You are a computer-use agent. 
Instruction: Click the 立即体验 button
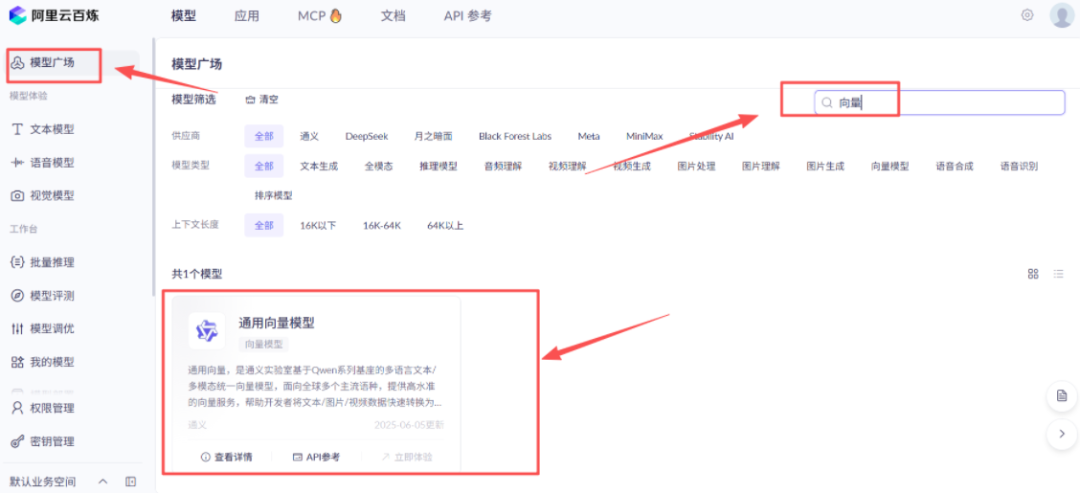click(x=406, y=457)
